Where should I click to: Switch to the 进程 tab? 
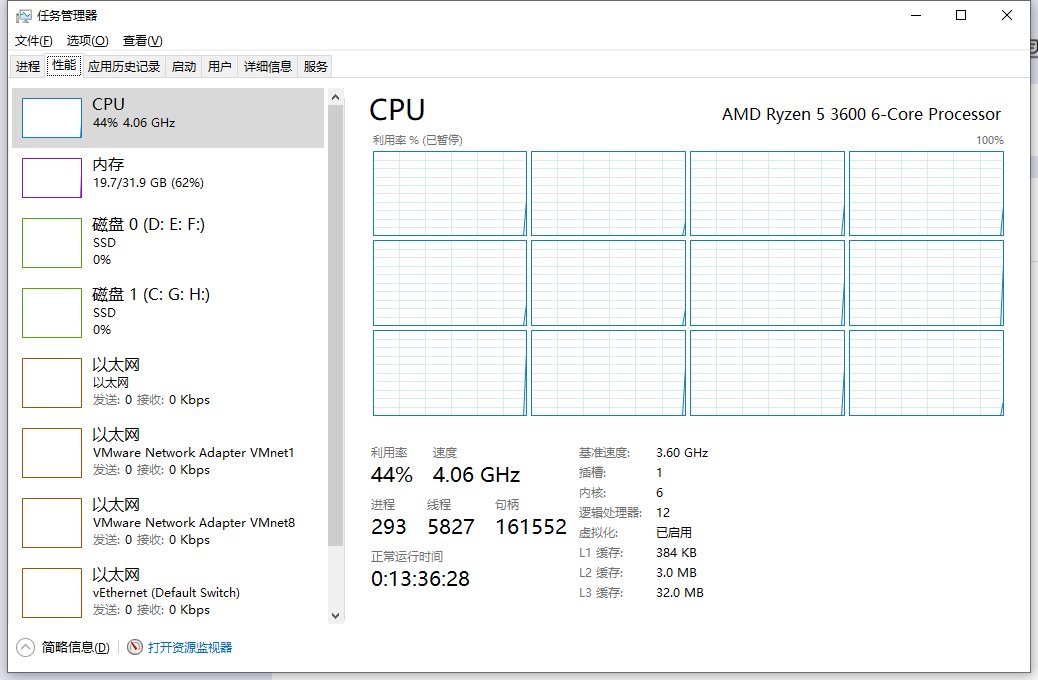tap(28, 67)
